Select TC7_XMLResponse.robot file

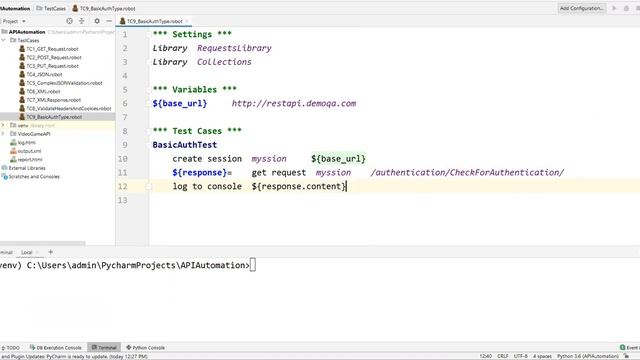coord(53,100)
